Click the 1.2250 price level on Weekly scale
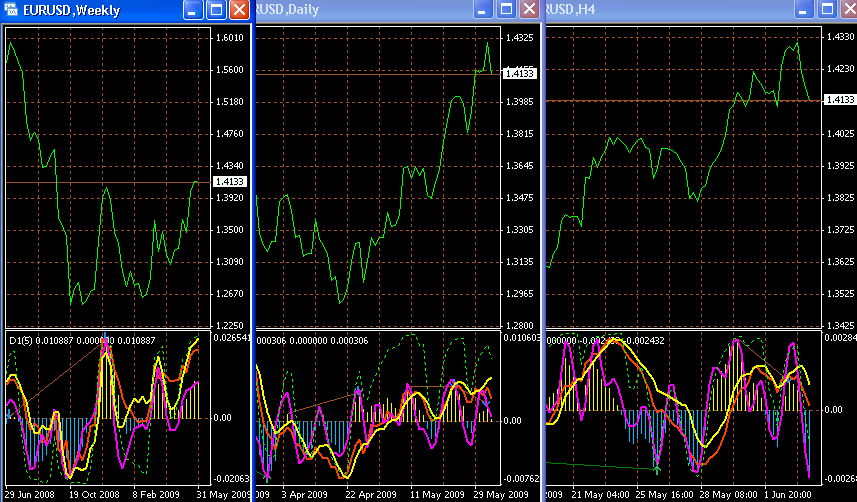Viewport: 857px width, 502px height. [230, 326]
